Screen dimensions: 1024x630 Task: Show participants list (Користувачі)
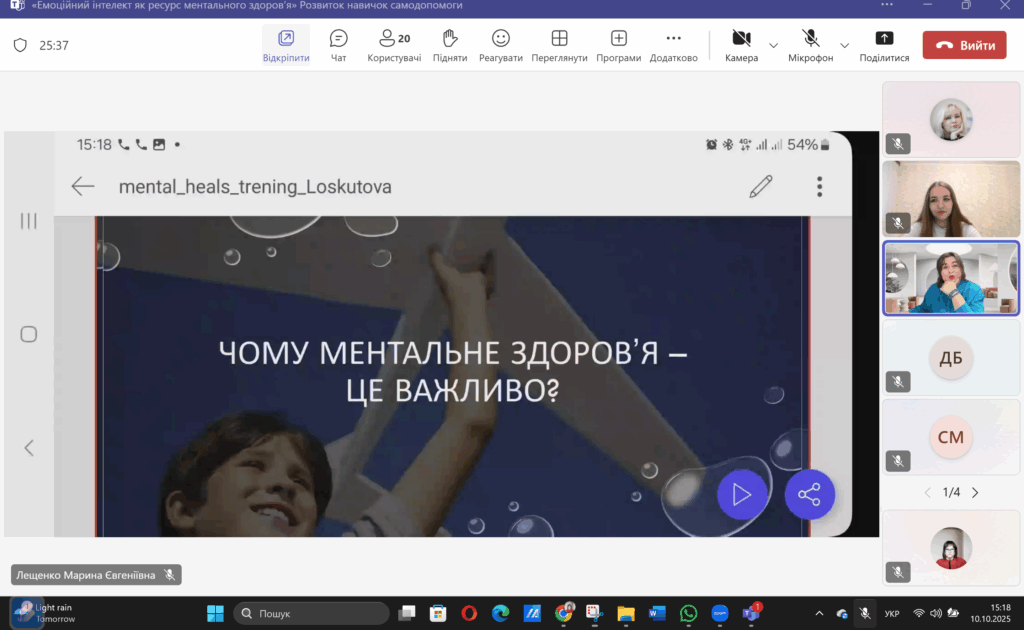pyautogui.click(x=394, y=45)
